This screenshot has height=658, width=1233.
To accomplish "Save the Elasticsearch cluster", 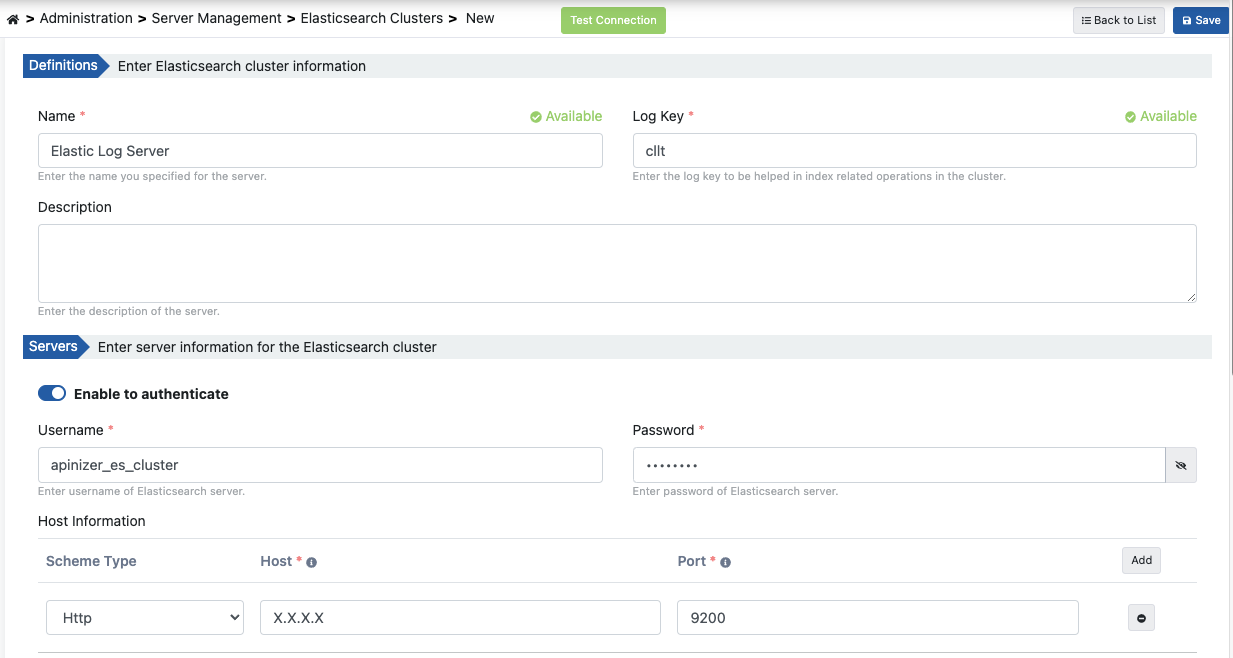I will coord(1200,20).
